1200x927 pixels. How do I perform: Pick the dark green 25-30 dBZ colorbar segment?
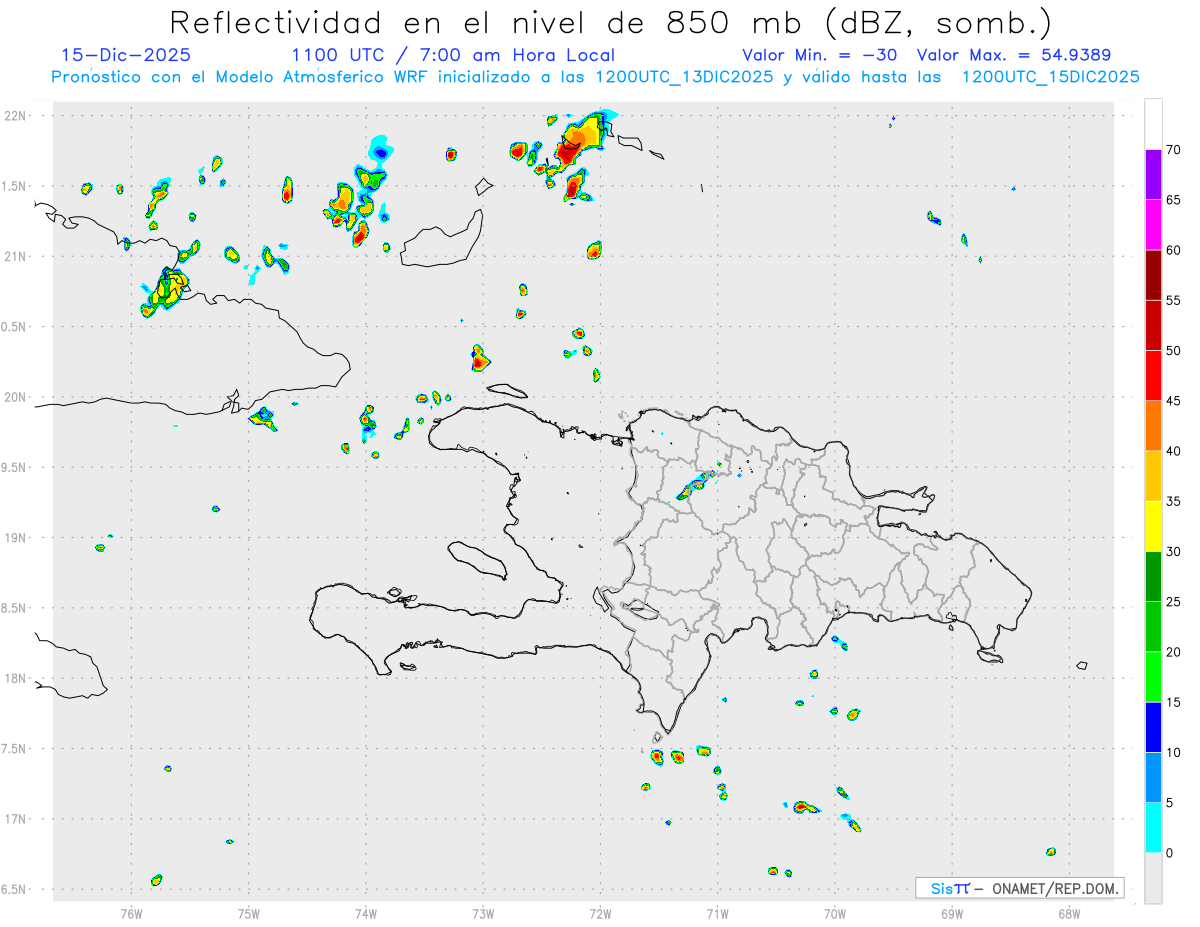(1153, 576)
